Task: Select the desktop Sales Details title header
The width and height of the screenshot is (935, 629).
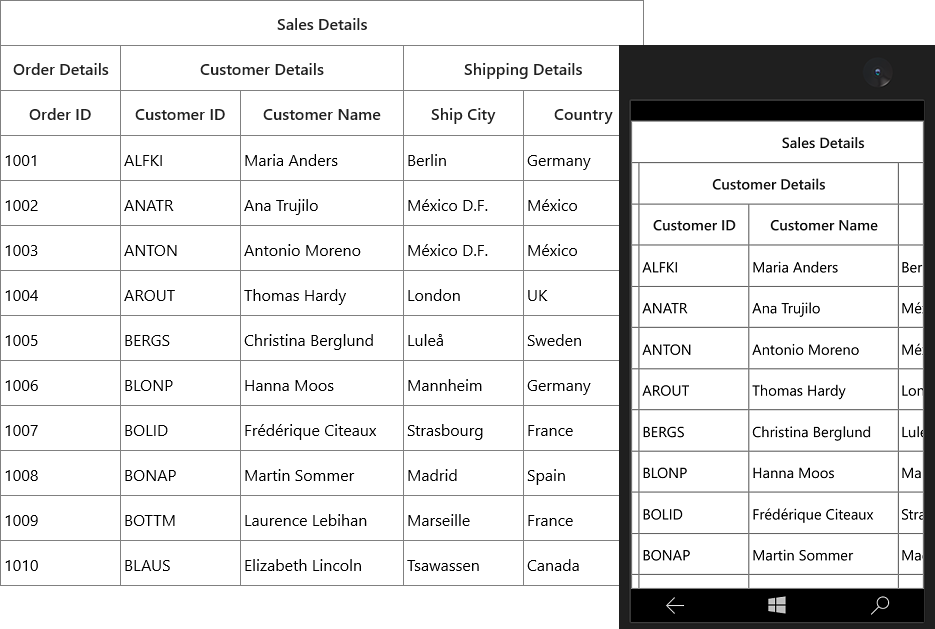Action: click(322, 24)
